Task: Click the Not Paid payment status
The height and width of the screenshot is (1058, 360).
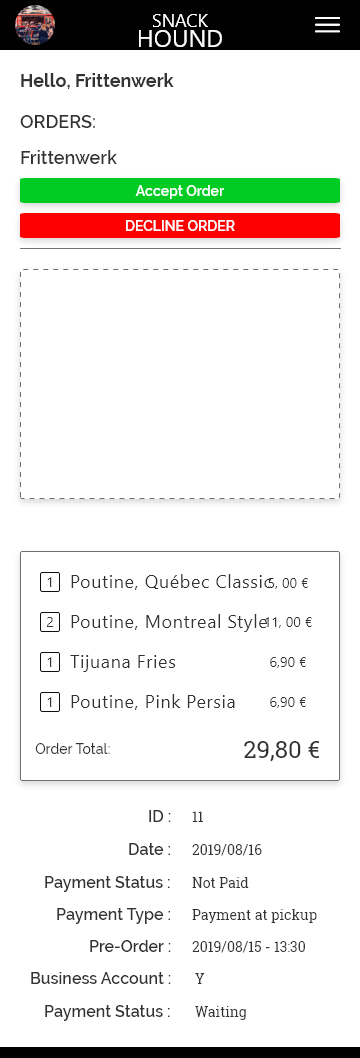Action: 220,883
